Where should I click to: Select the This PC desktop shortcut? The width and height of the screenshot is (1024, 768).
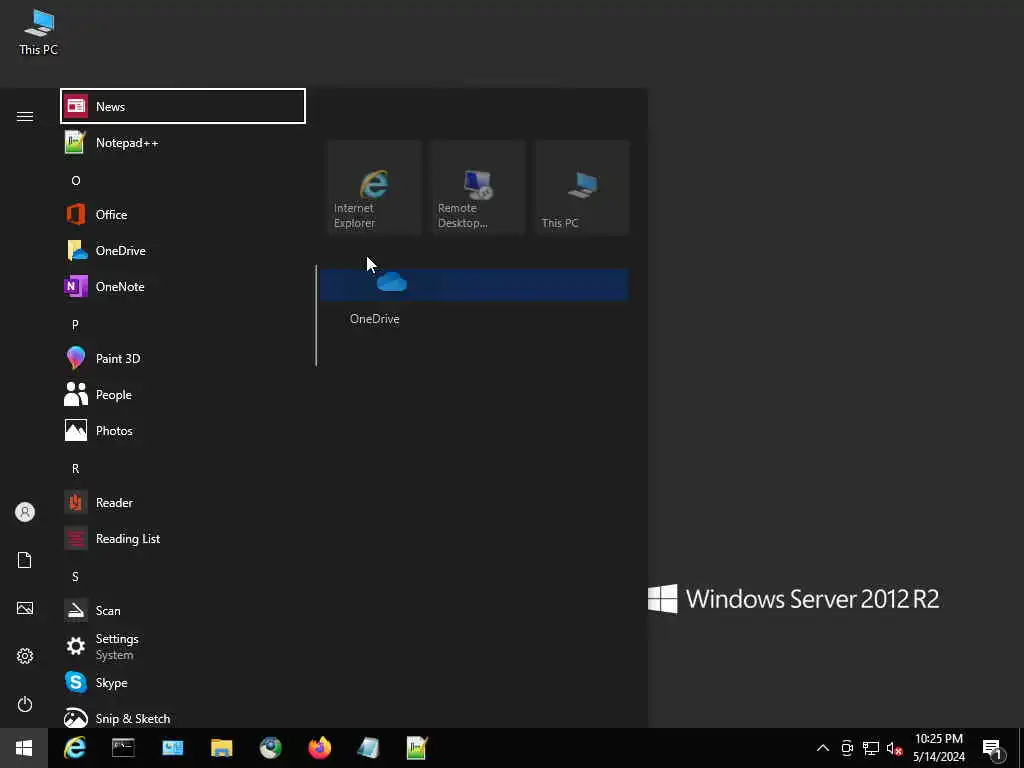(x=39, y=33)
